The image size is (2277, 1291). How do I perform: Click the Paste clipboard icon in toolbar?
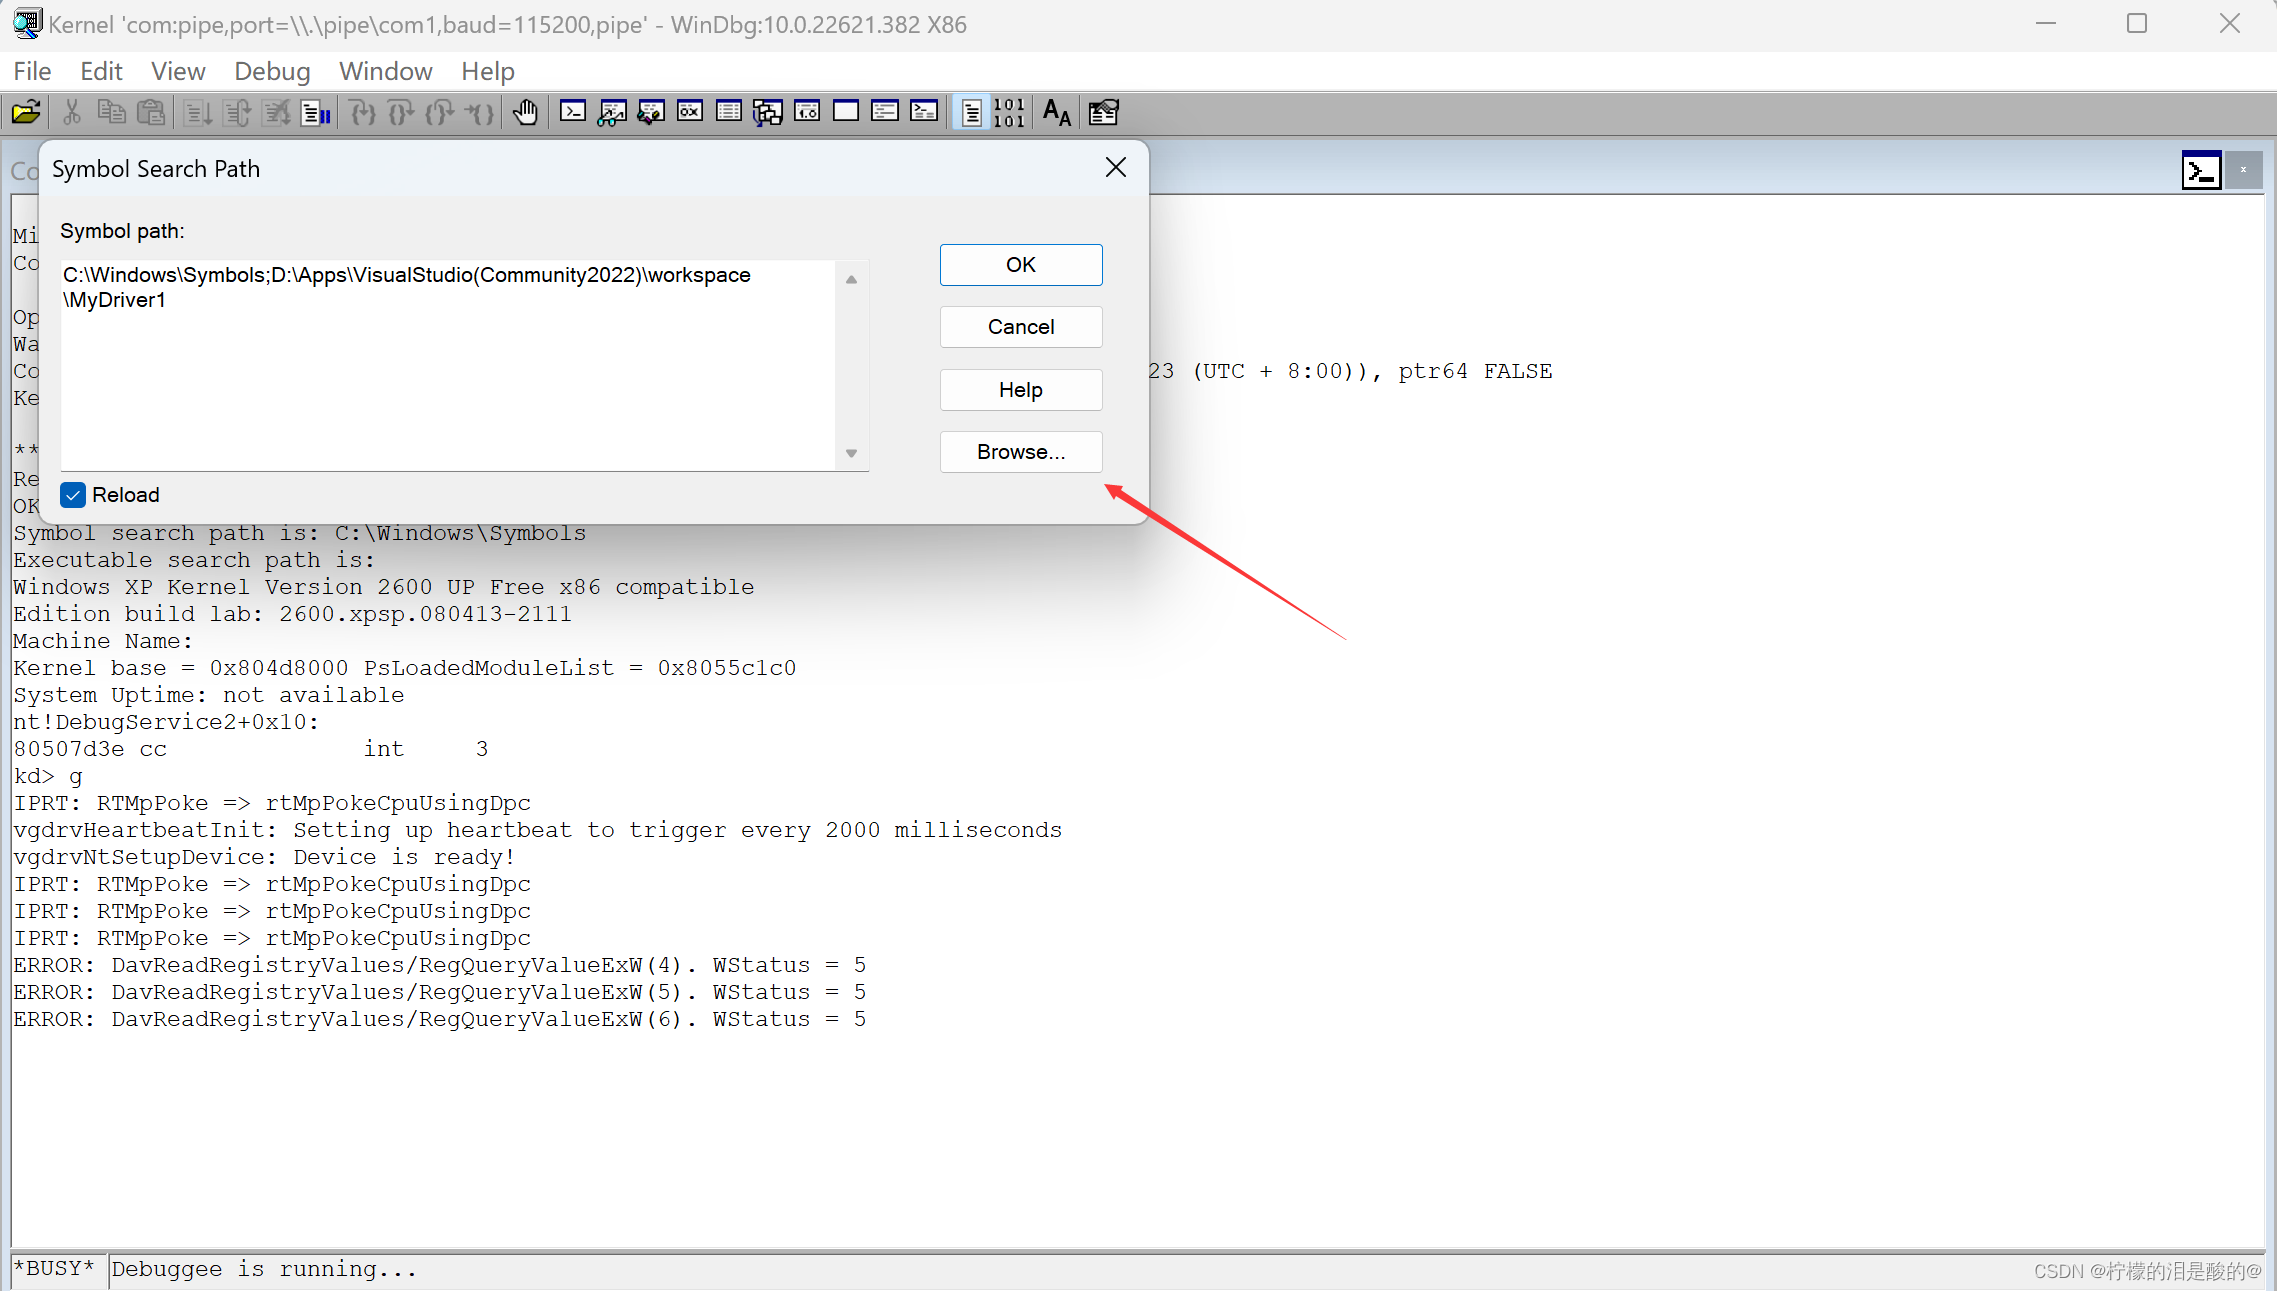coord(151,112)
